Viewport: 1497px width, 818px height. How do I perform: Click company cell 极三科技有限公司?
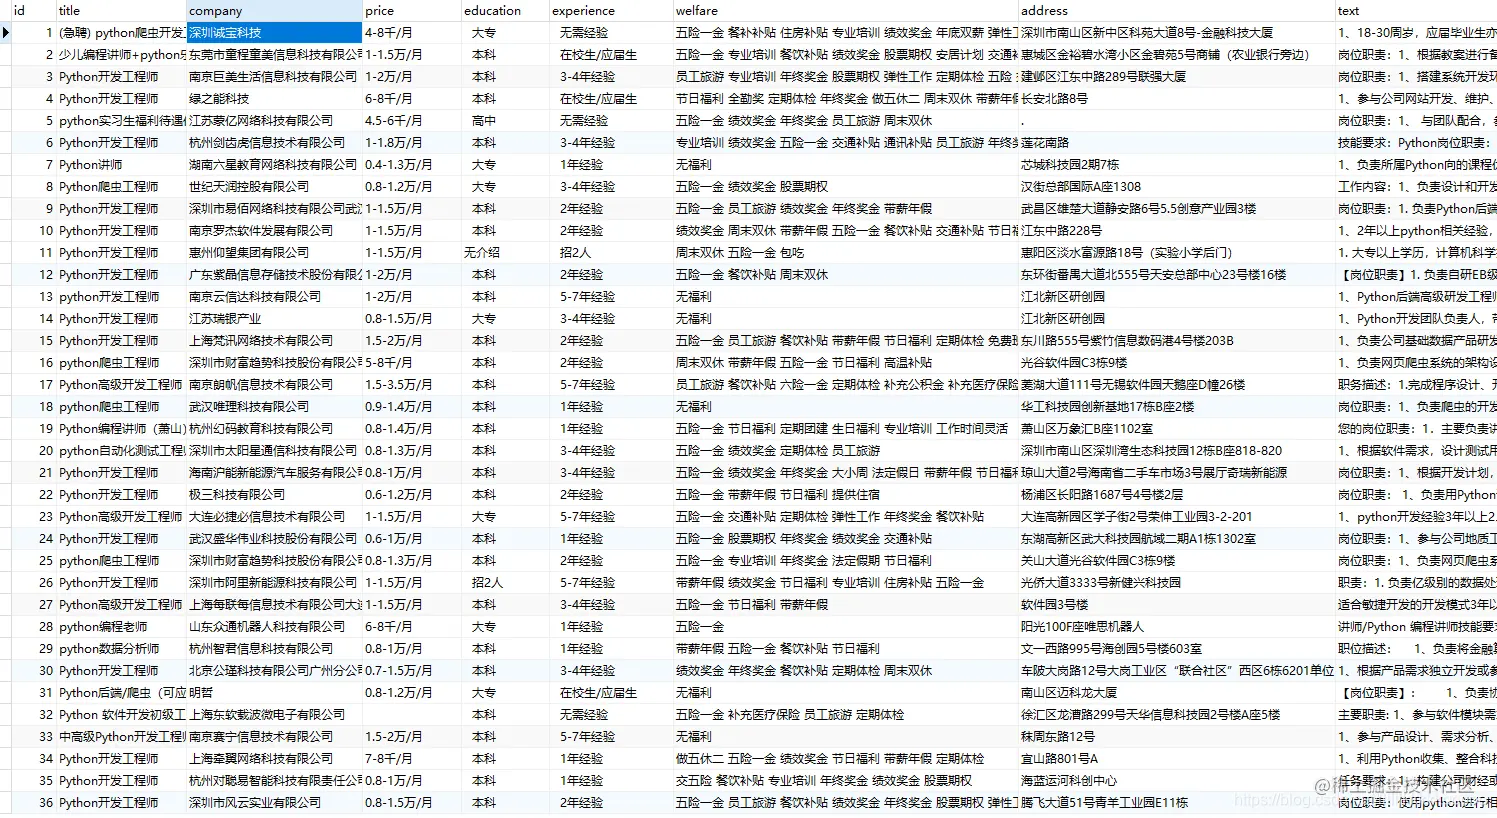point(274,495)
